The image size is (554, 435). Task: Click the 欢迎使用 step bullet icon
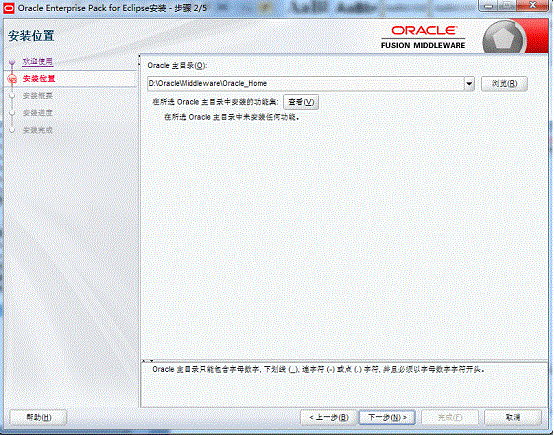tap(12, 62)
